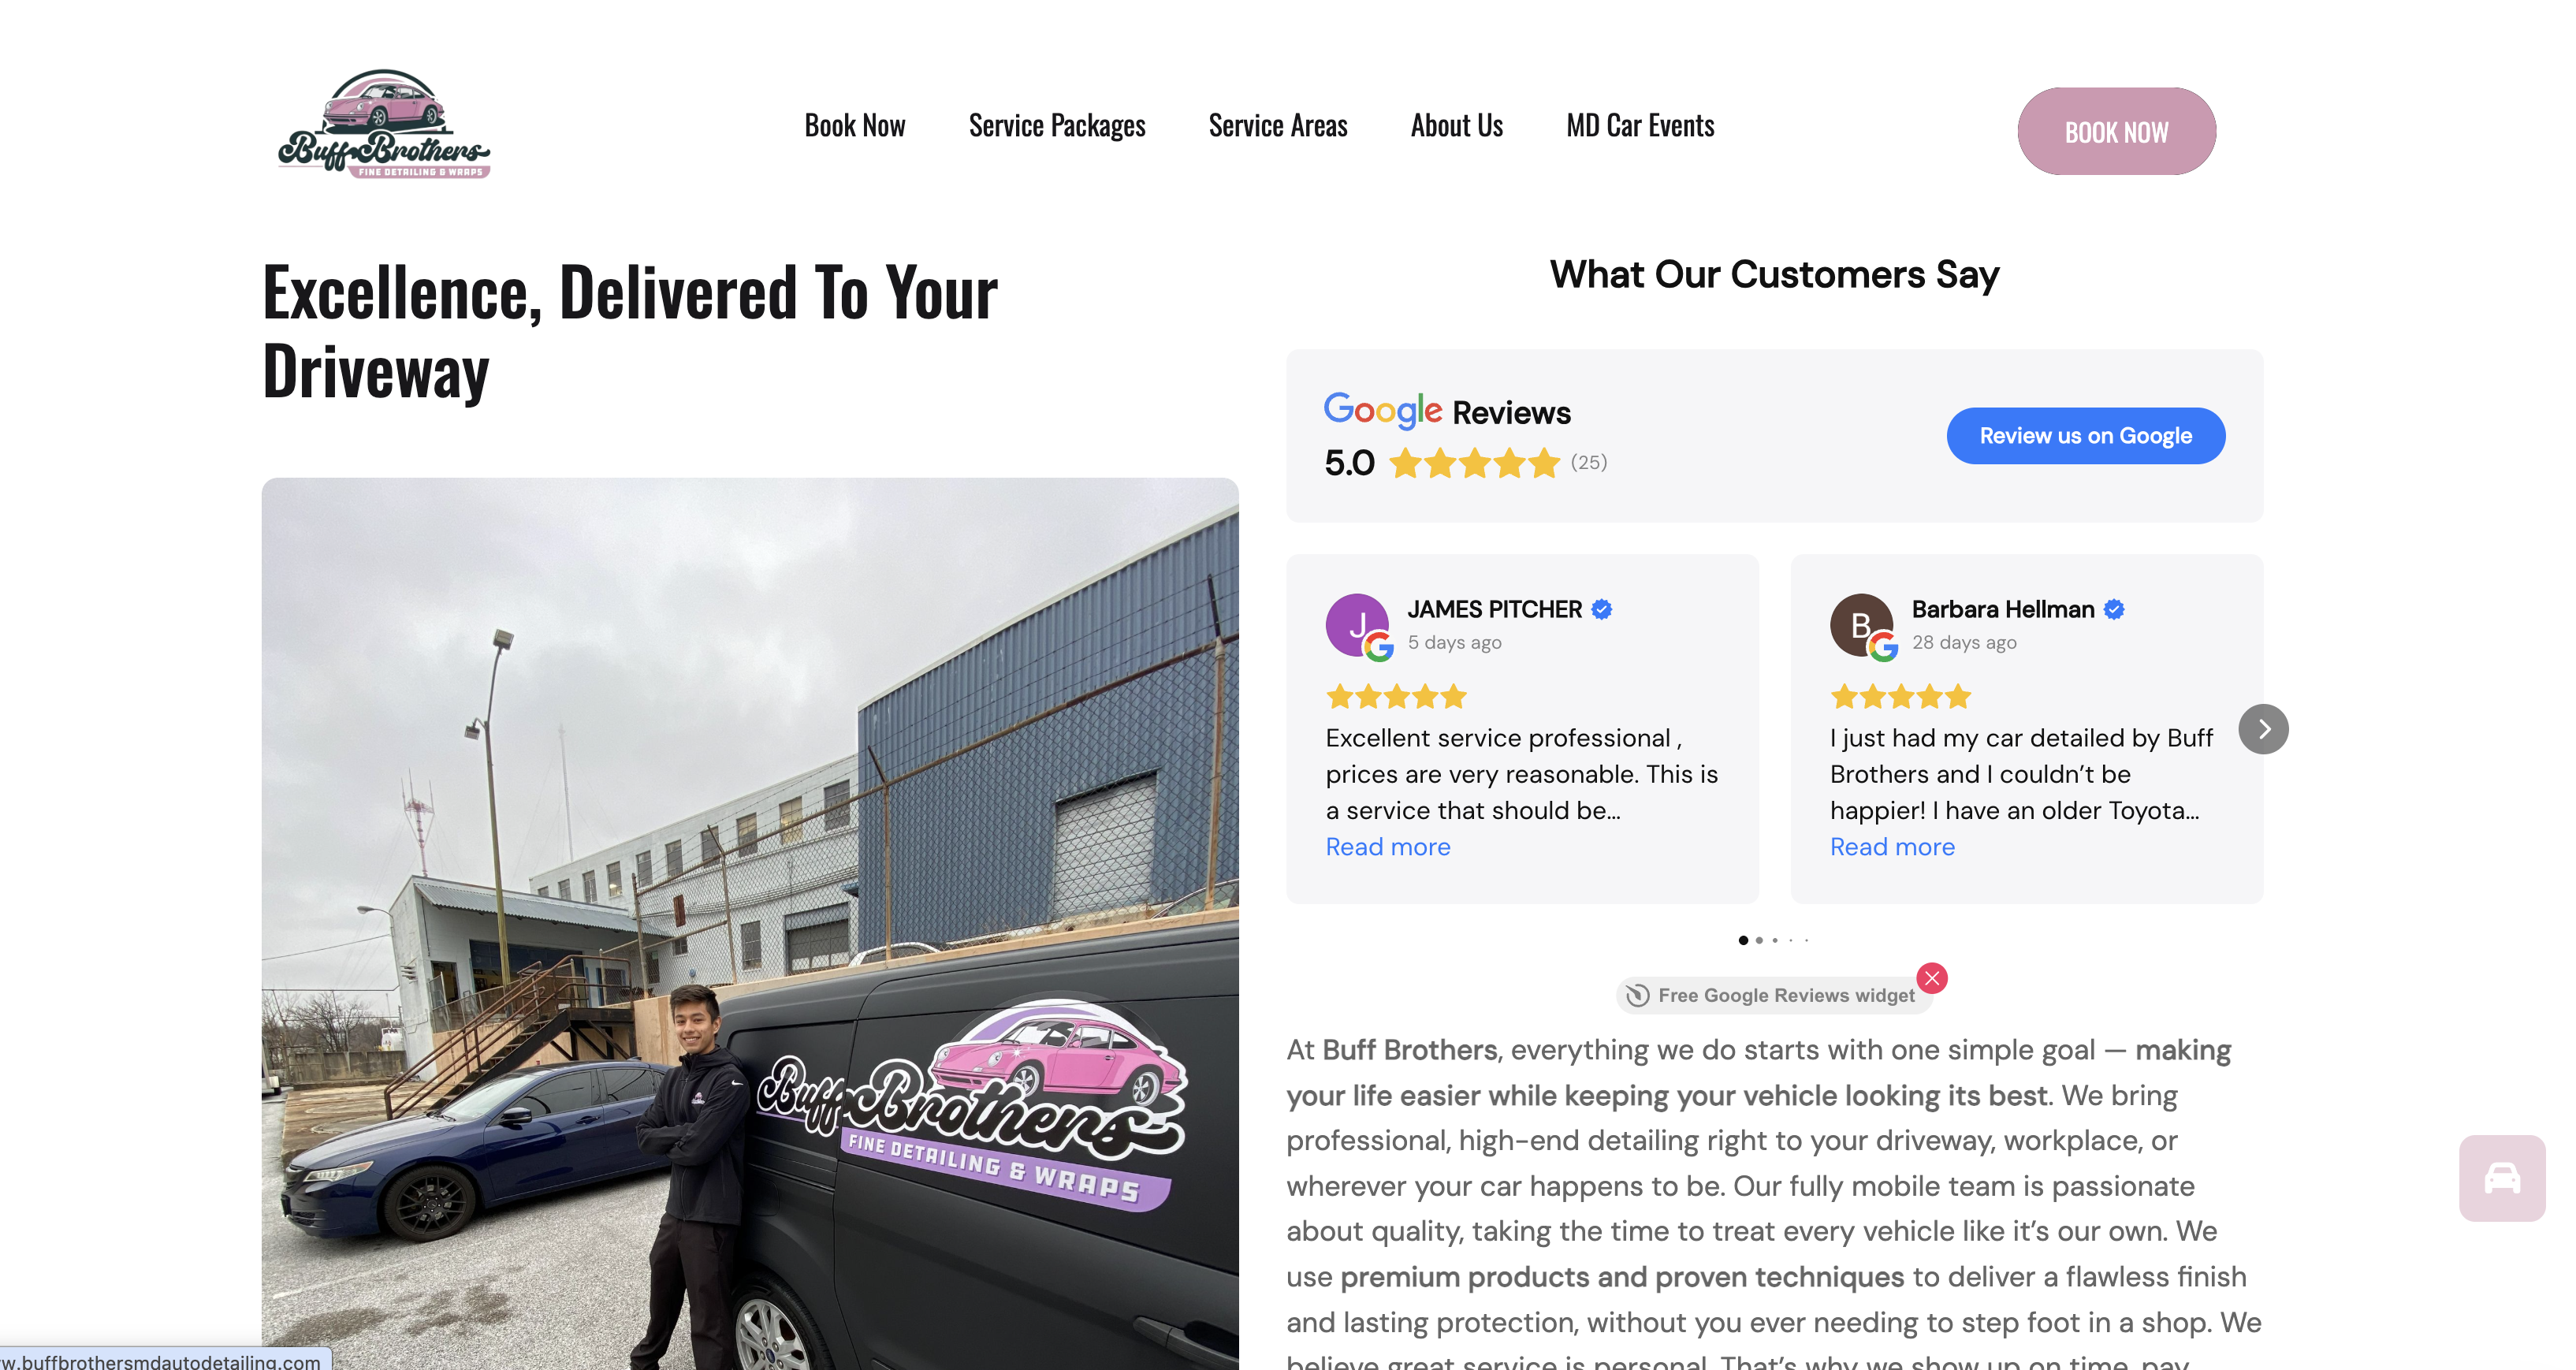Click the pink BOOK NOW button
The image size is (2576, 1370).
coord(2117,131)
